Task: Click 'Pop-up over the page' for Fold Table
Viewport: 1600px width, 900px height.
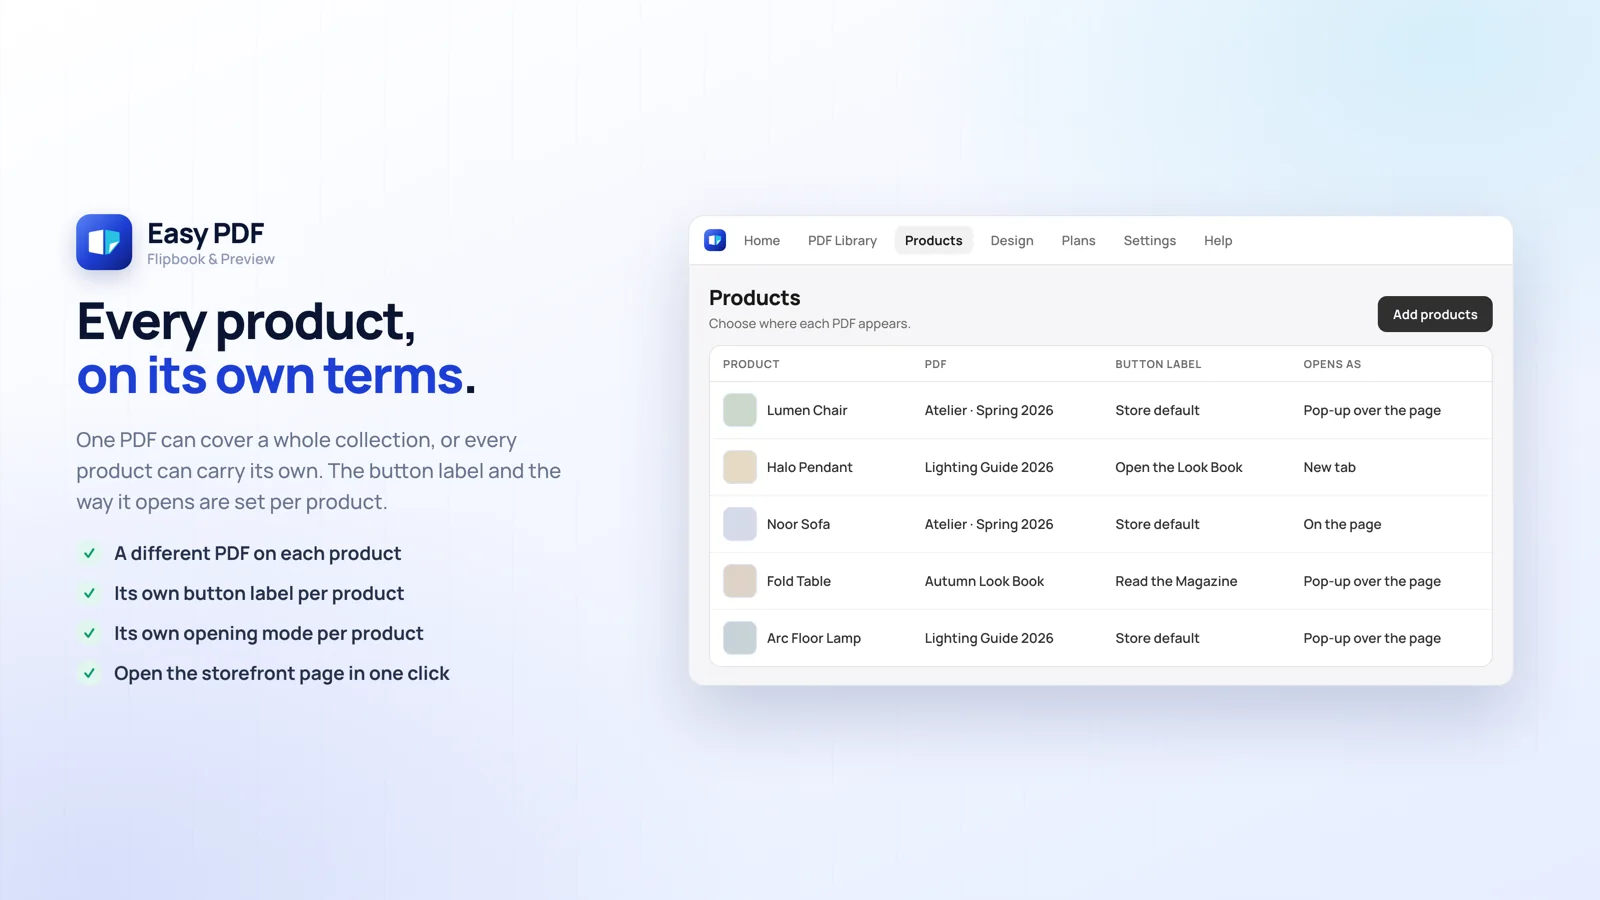Action: click(x=1372, y=581)
